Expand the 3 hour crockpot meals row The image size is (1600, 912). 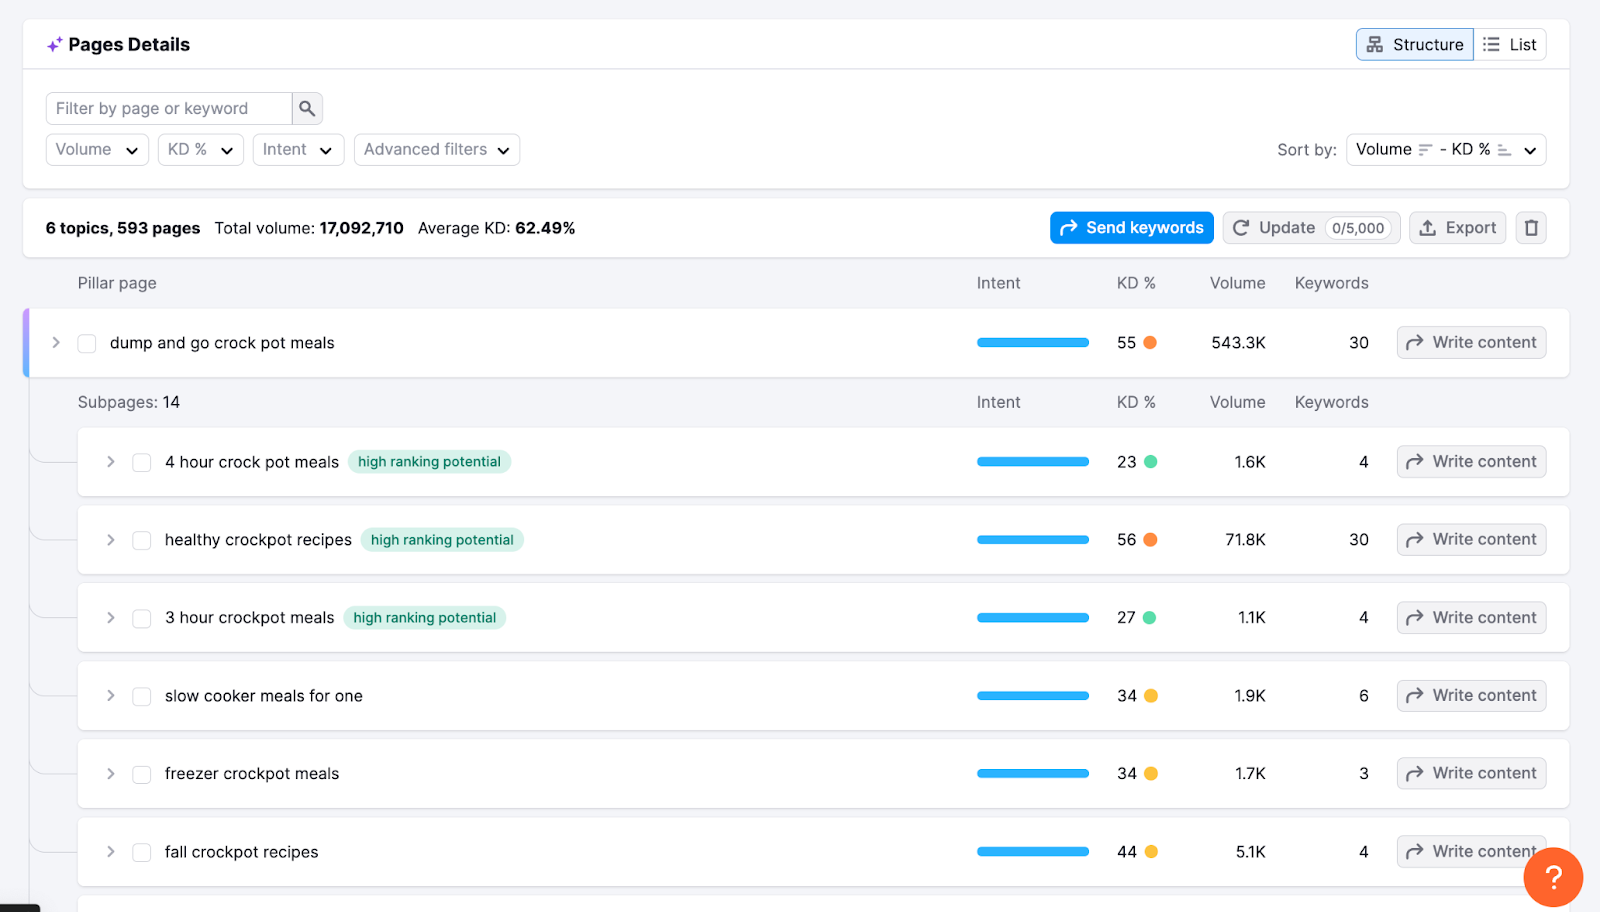pyautogui.click(x=111, y=618)
